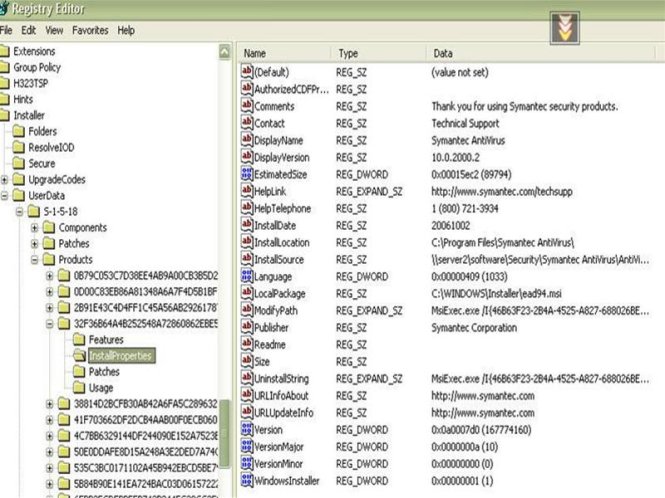Click the tree scrollbar up arrow
Screen dimensions: 665x498
225,52
